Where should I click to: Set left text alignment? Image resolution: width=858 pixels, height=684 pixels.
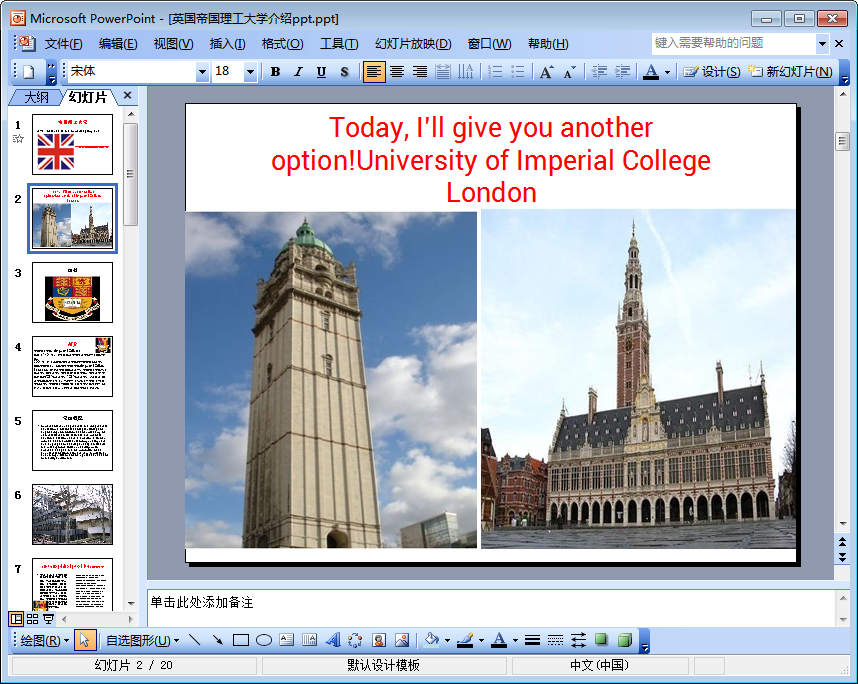tap(374, 72)
